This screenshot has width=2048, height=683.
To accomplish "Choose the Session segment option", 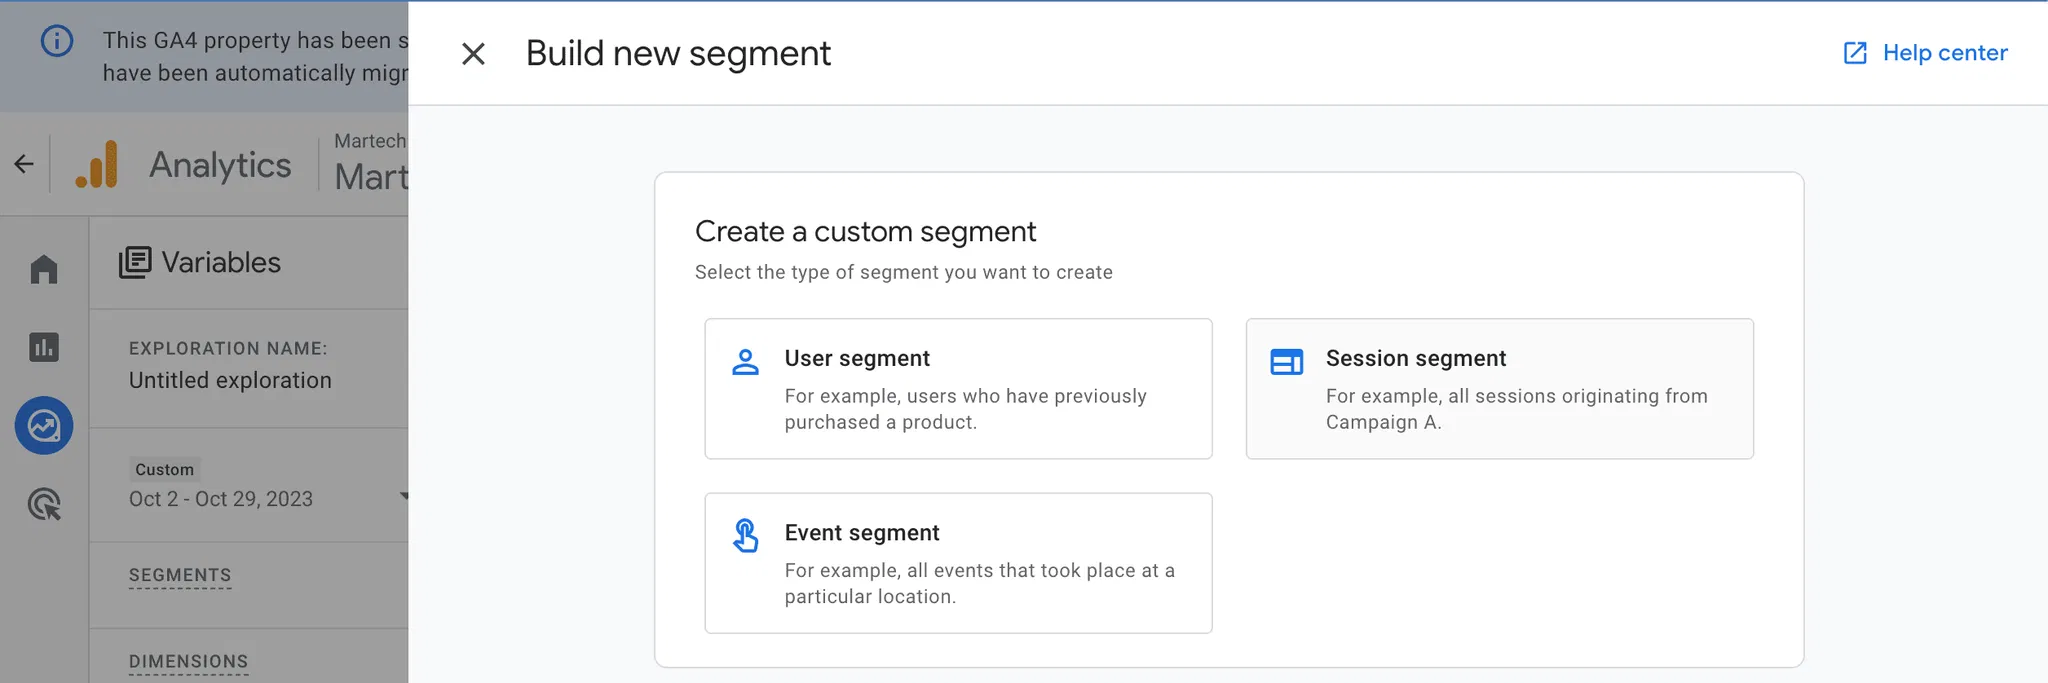I will [1498, 389].
